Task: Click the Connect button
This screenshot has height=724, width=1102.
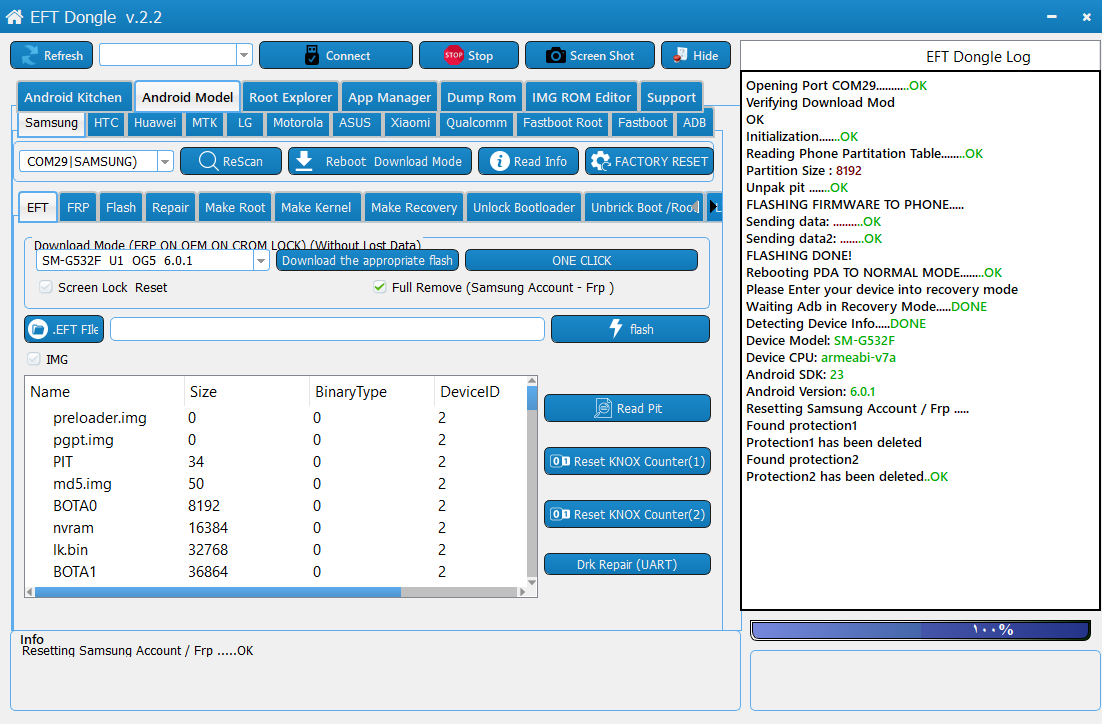Action: tap(336, 56)
